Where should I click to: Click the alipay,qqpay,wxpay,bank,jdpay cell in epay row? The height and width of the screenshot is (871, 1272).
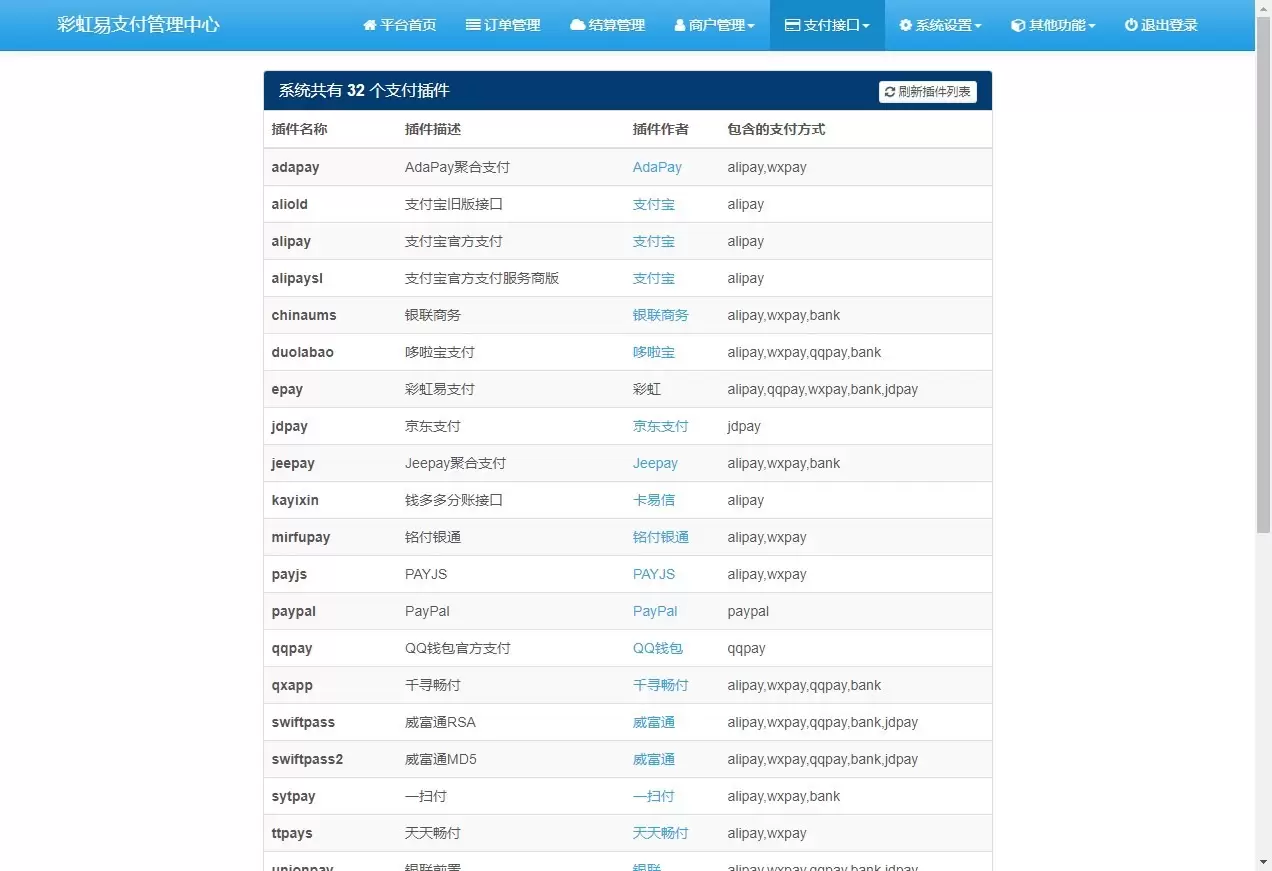(x=822, y=389)
